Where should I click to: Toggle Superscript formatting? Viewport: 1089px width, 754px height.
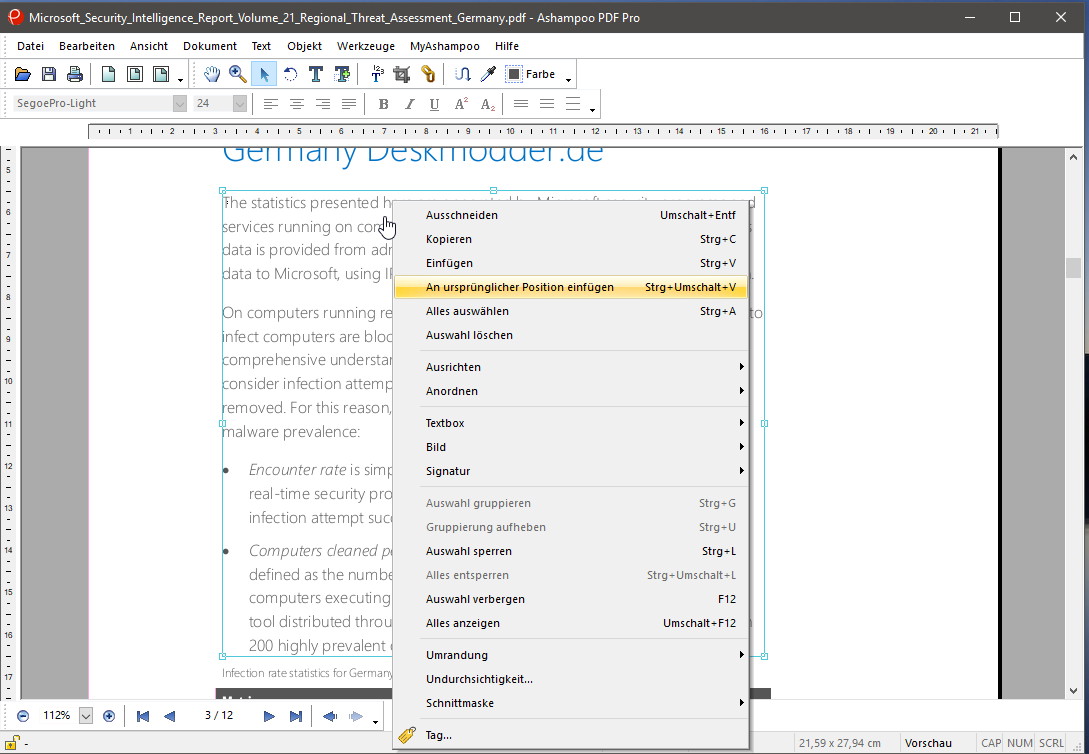(x=461, y=104)
